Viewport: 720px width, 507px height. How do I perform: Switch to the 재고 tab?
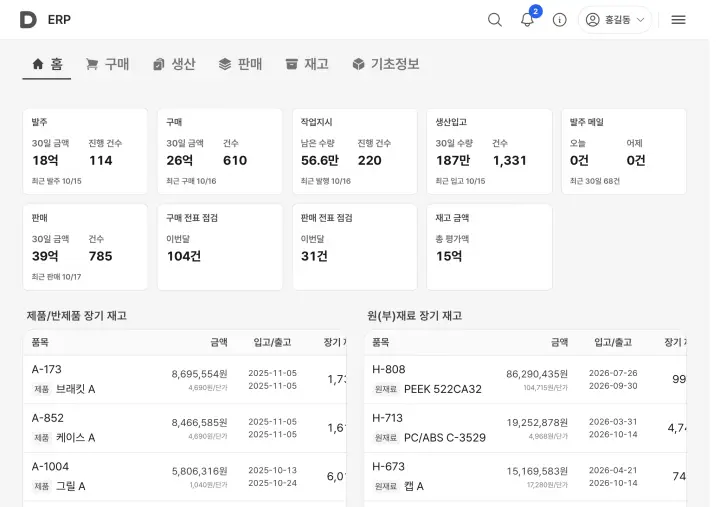[307, 64]
